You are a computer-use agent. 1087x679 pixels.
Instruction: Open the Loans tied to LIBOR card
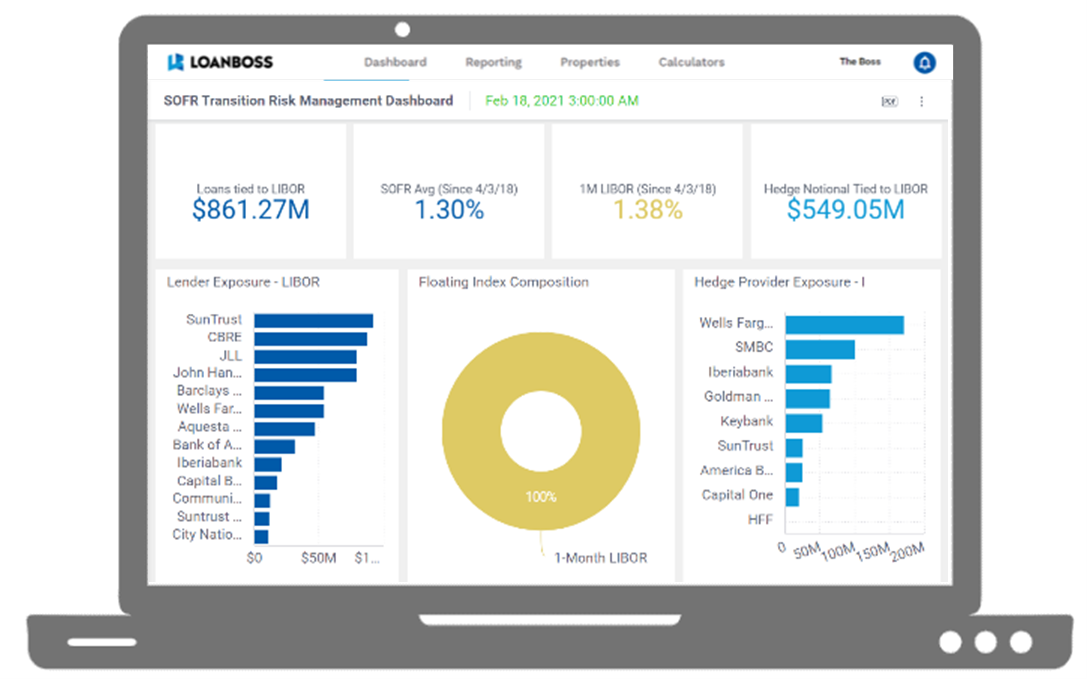(251, 191)
